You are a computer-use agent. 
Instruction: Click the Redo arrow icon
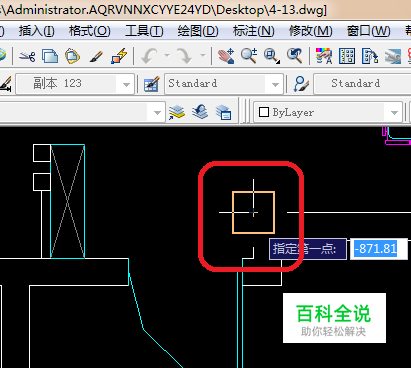184,56
